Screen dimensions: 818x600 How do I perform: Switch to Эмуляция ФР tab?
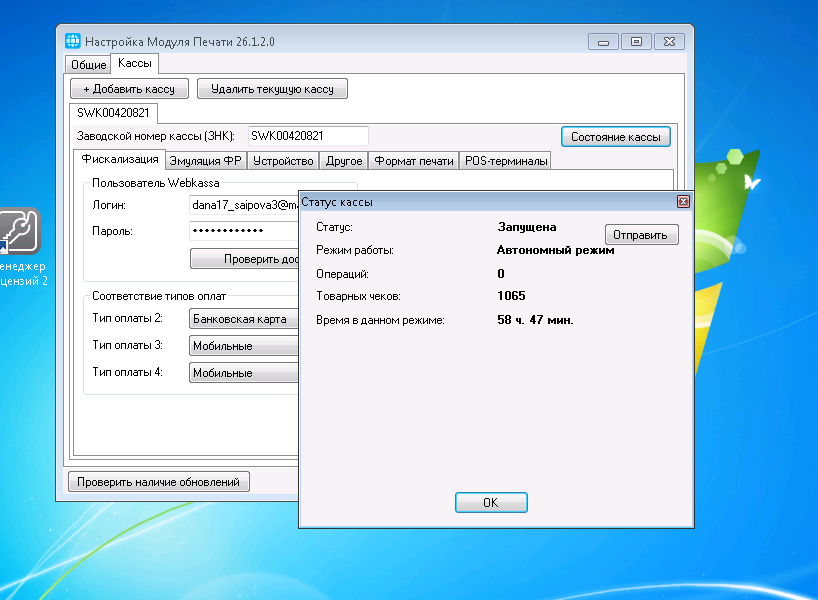[206, 161]
